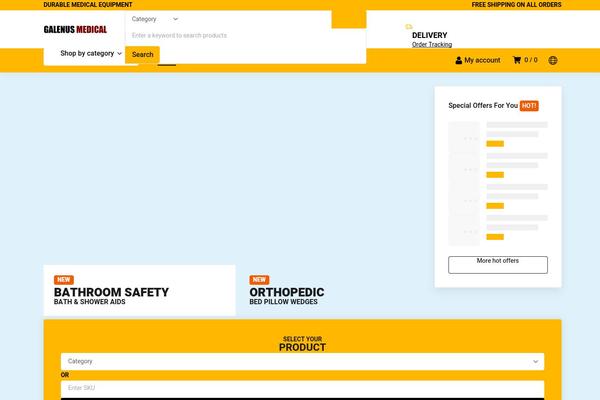This screenshot has height=400, width=600.
Task: Expand the Select Your Product Category dropdown
Action: click(302, 361)
